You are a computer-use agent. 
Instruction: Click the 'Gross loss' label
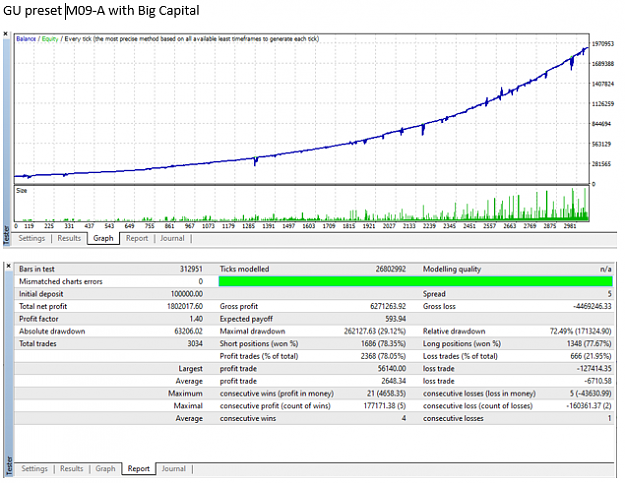[439, 306]
